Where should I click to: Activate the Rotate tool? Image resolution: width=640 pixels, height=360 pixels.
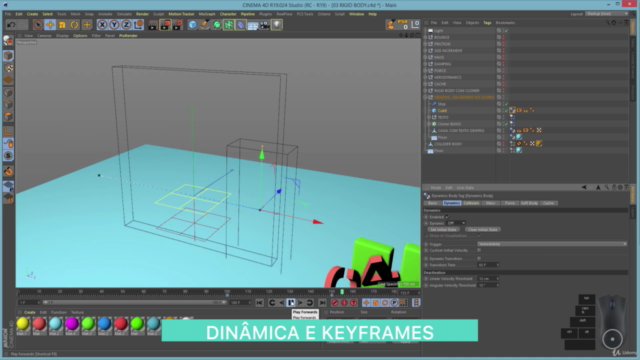[x=74, y=25]
